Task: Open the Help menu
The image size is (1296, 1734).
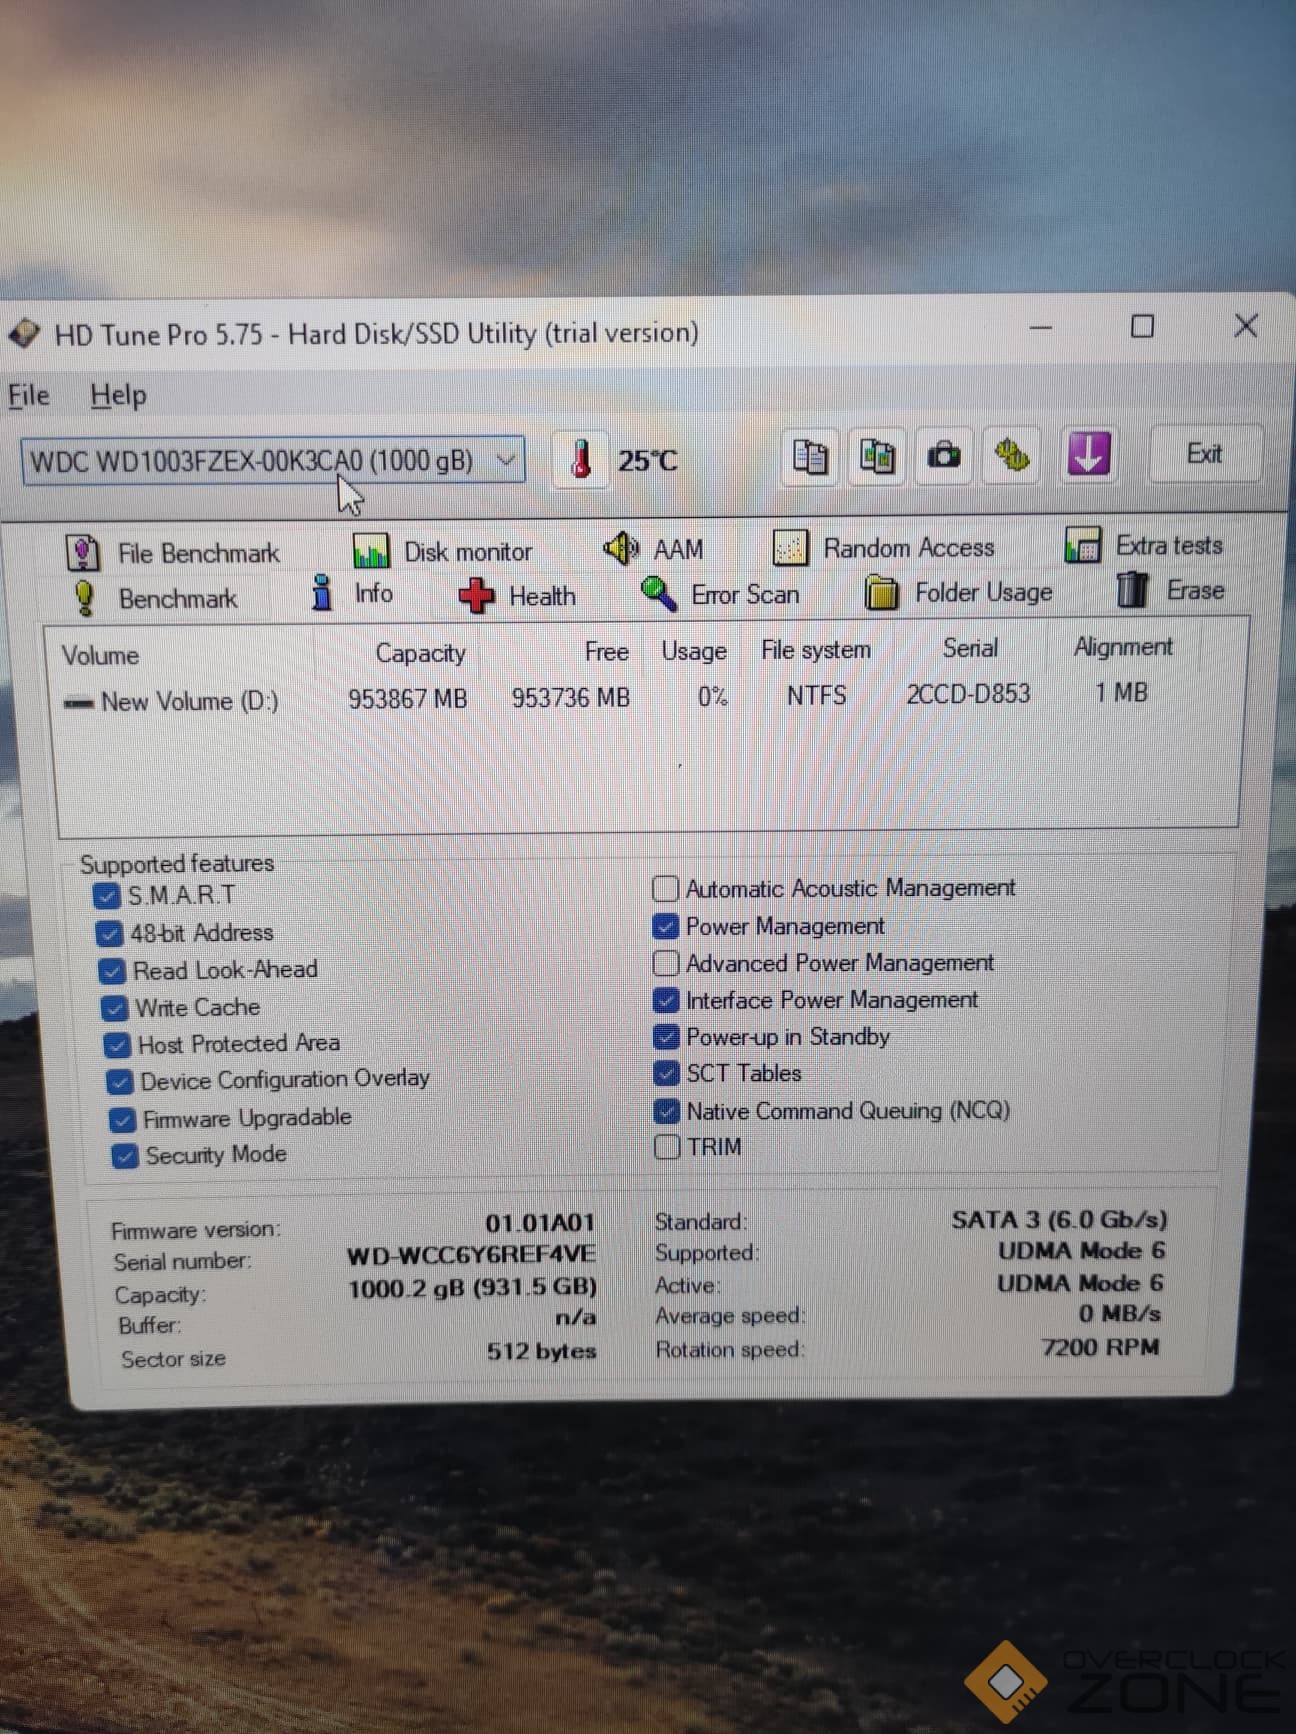Action: 118,396
